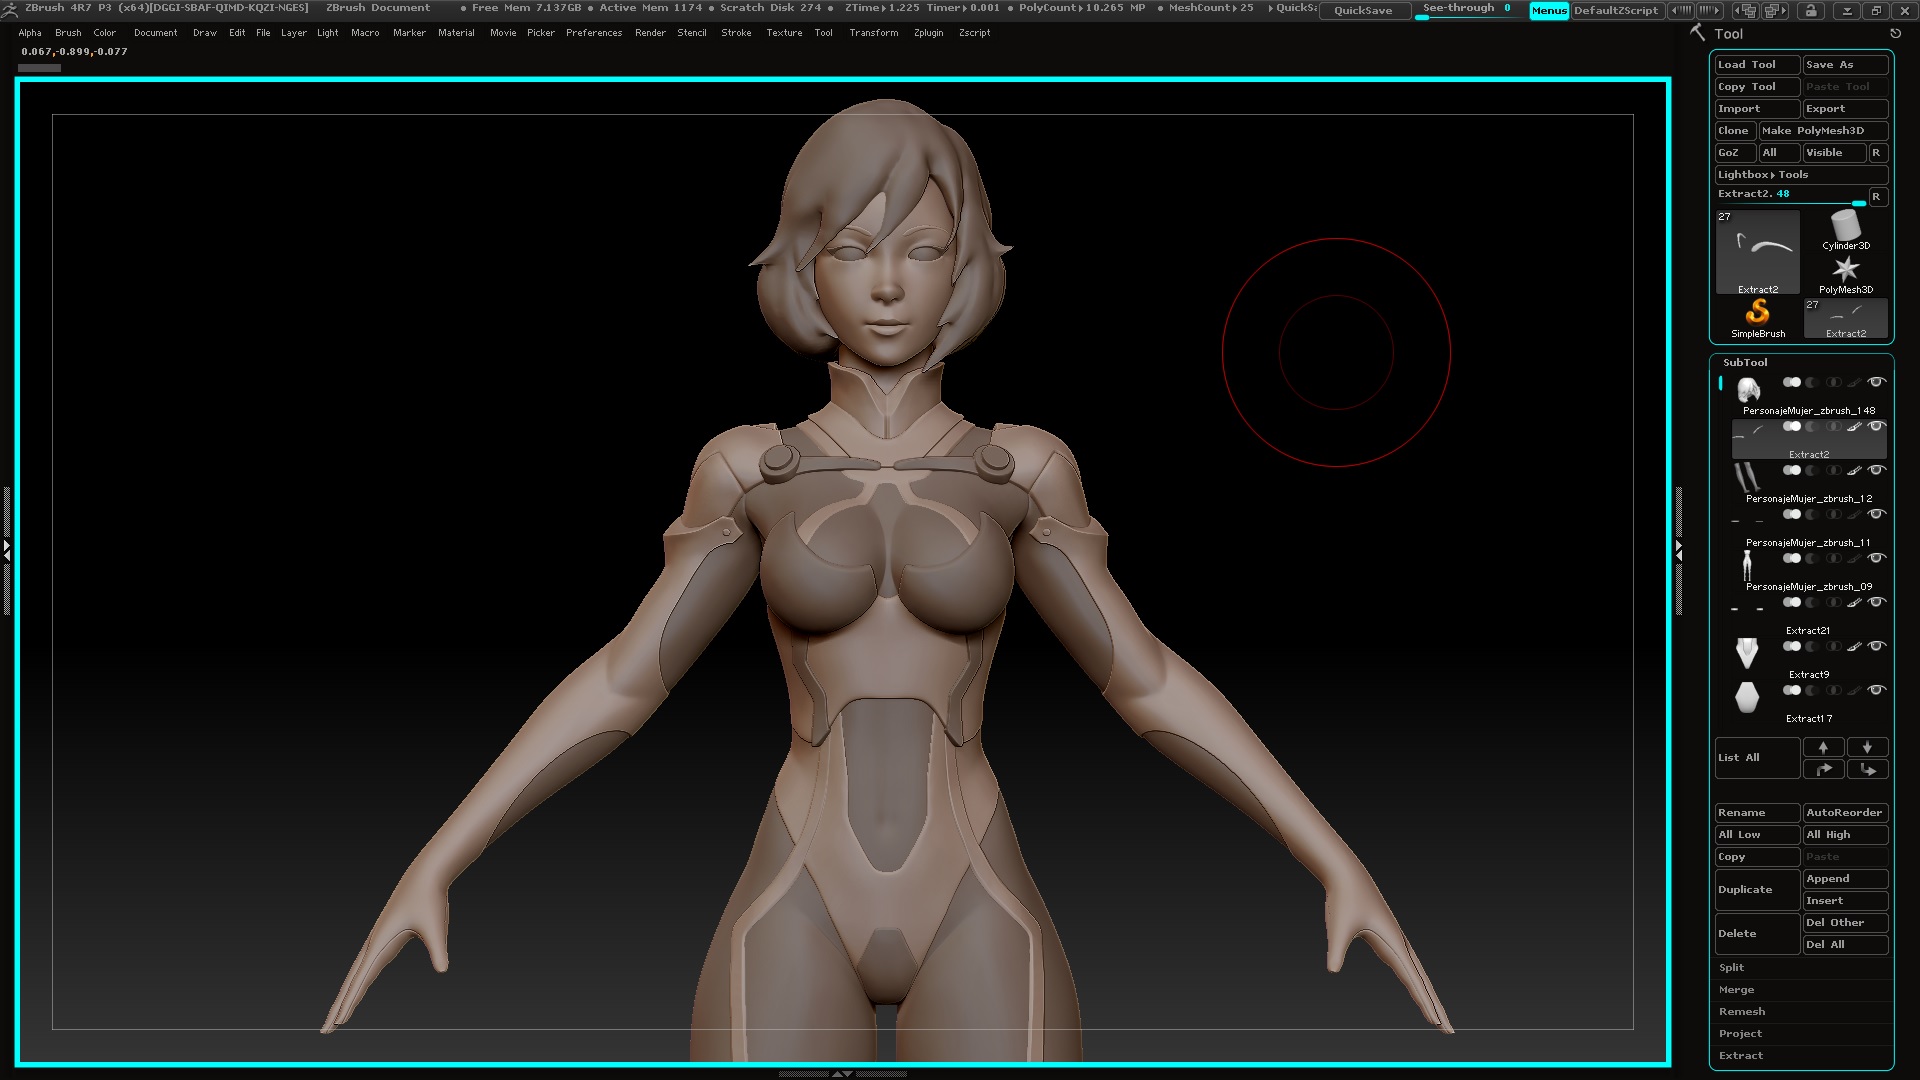
Task: Open the Split section
Action: tap(1731, 968)
